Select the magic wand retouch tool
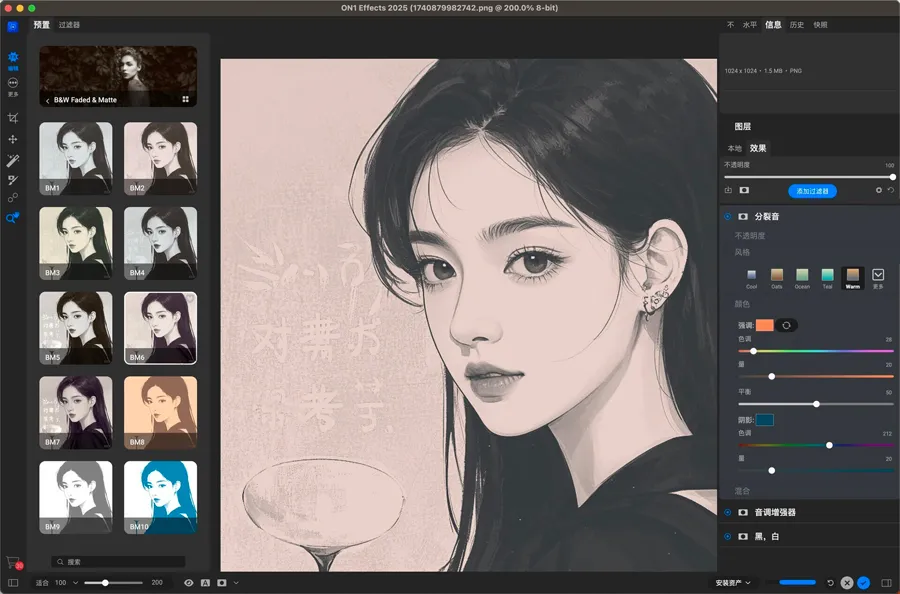The width and height of the screenshot is (900, 594). tap(13, 160)
